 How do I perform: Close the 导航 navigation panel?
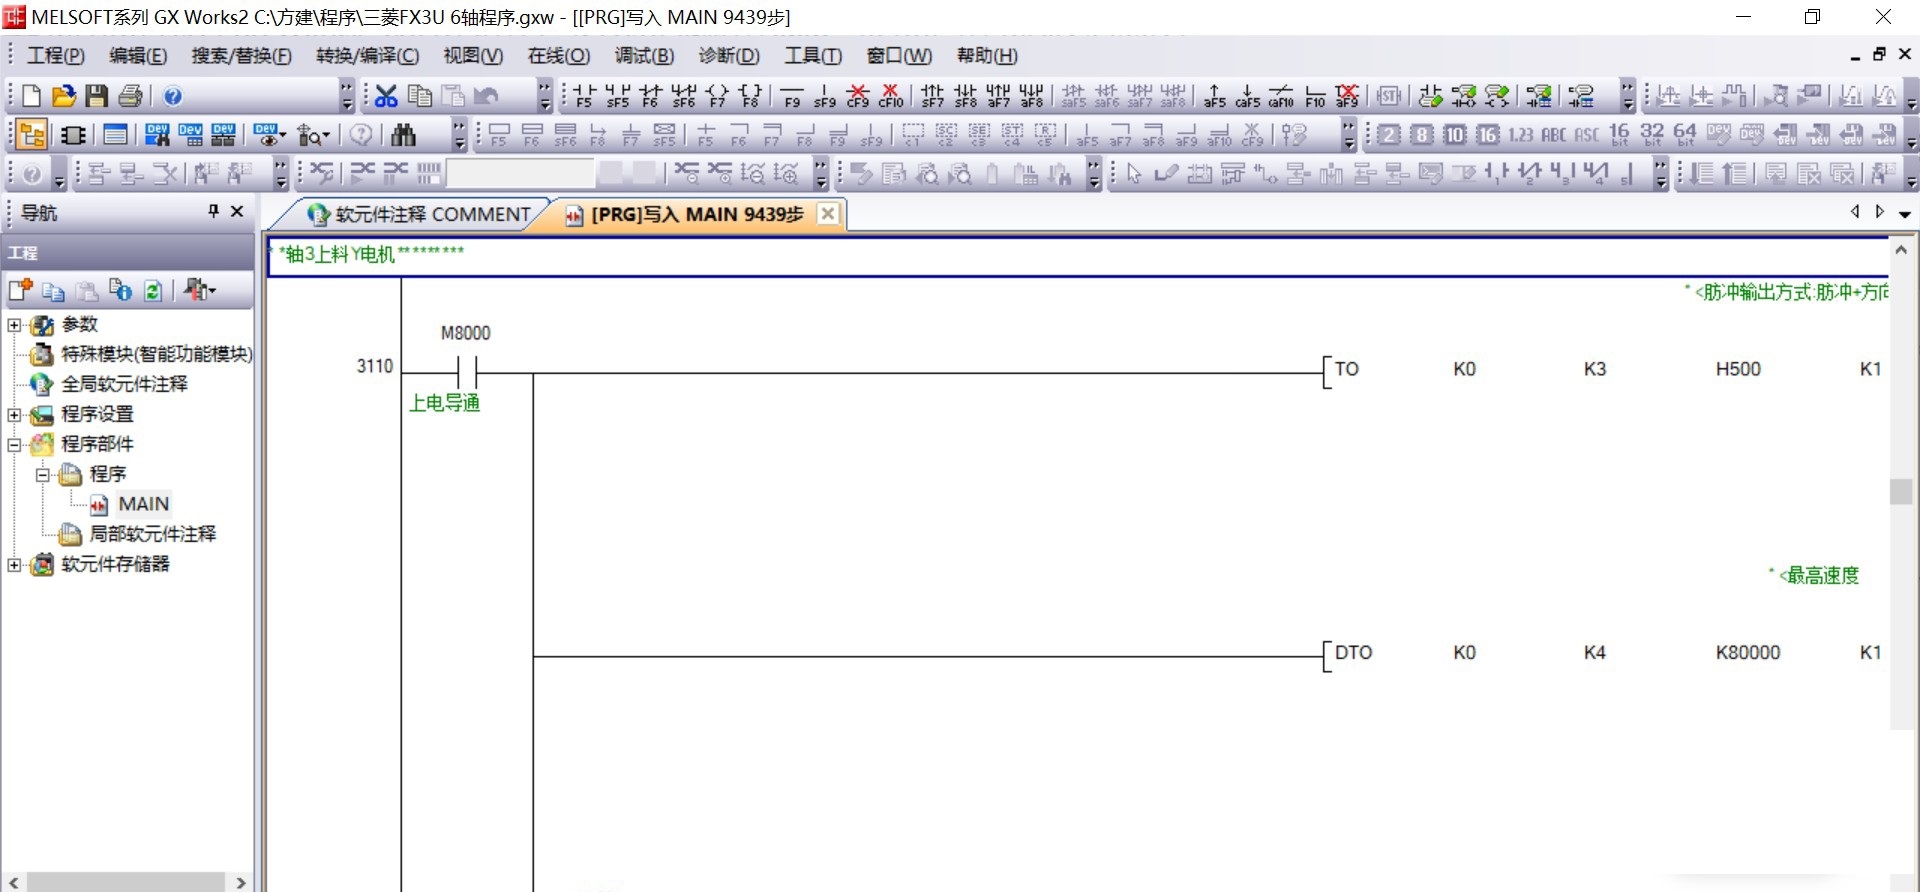click(237, 211)
